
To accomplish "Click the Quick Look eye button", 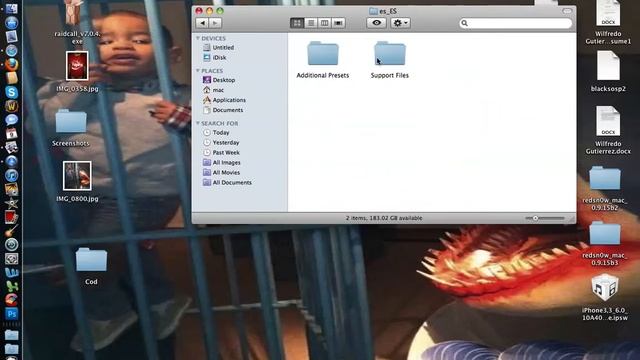I will [x=376, y=23].
